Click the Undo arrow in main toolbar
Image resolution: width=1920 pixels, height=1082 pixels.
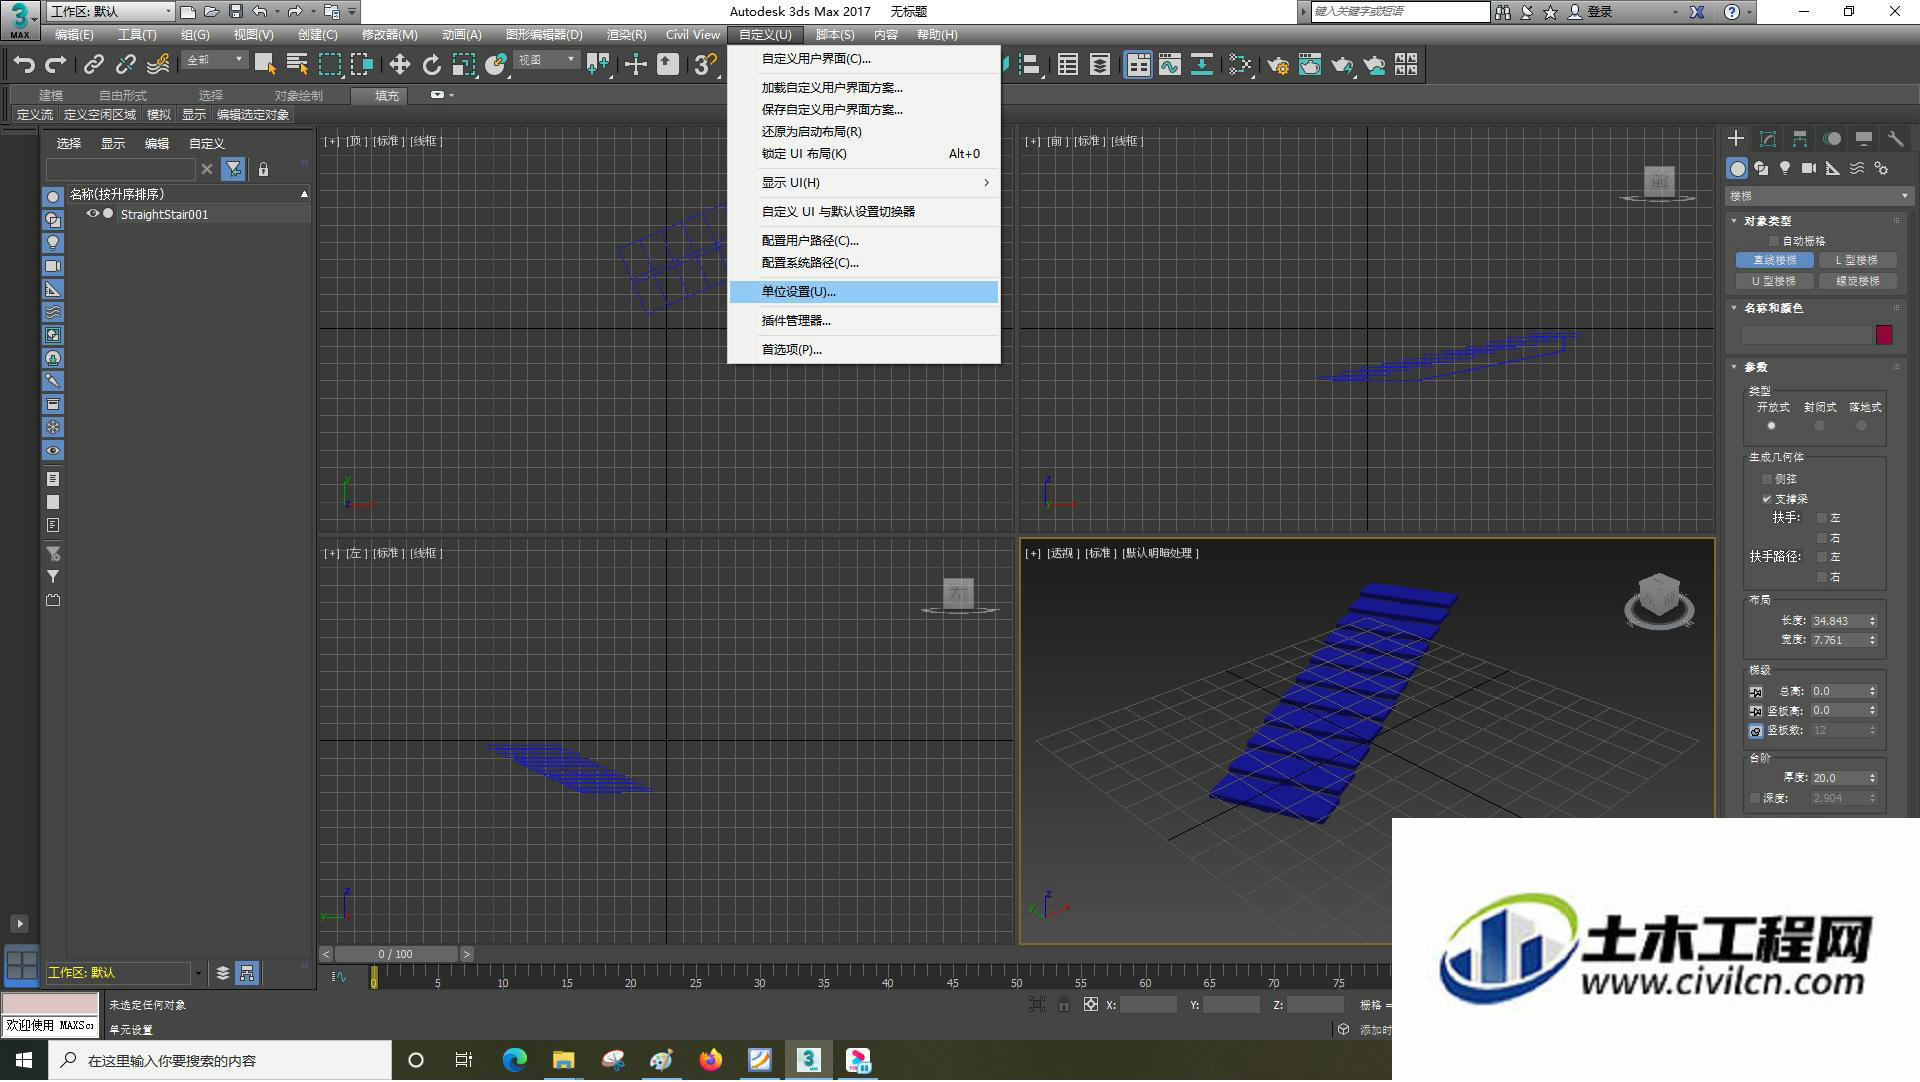[23, 65]
